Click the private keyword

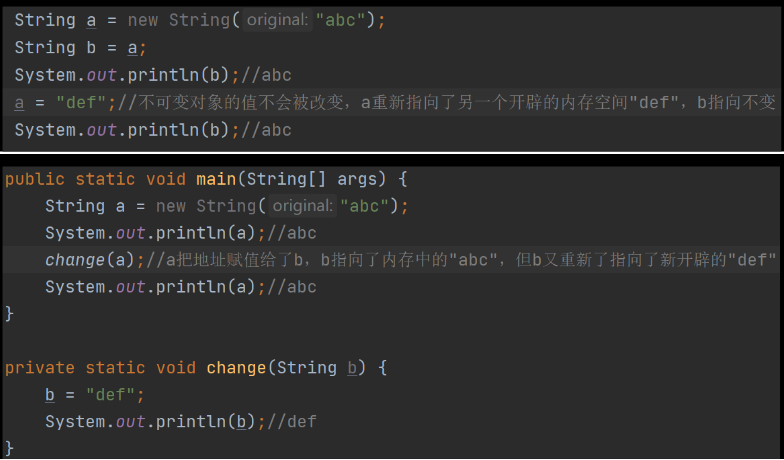pos(40,368)
